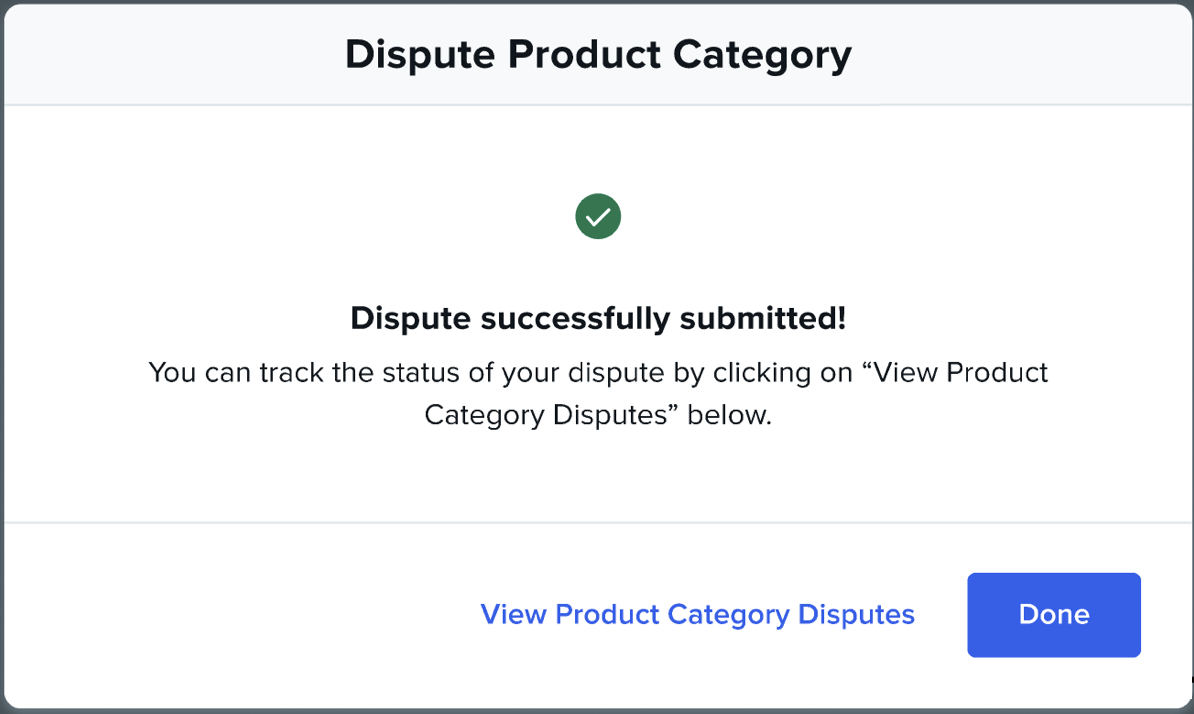Click the word "successfully" in the confirmation heading
The height and width of the screenshot is (714, 1194).
575,318
